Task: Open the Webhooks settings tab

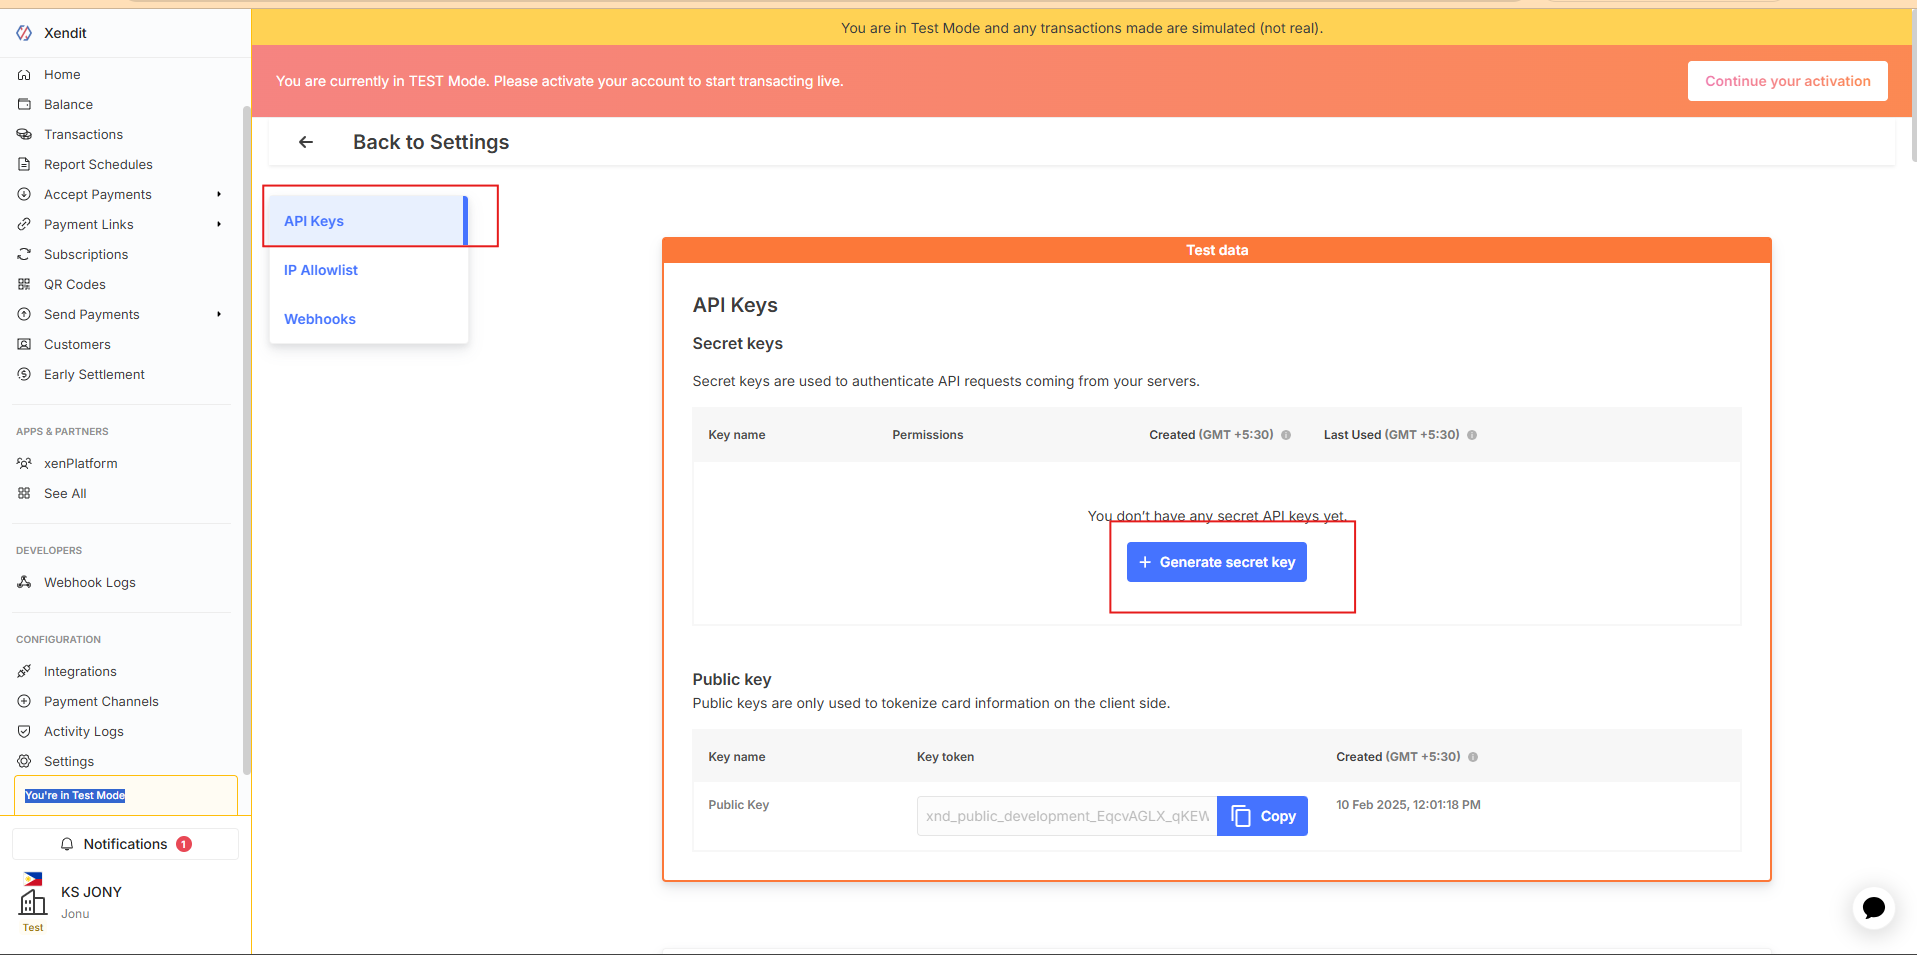Action: click(x=320, y=319)
